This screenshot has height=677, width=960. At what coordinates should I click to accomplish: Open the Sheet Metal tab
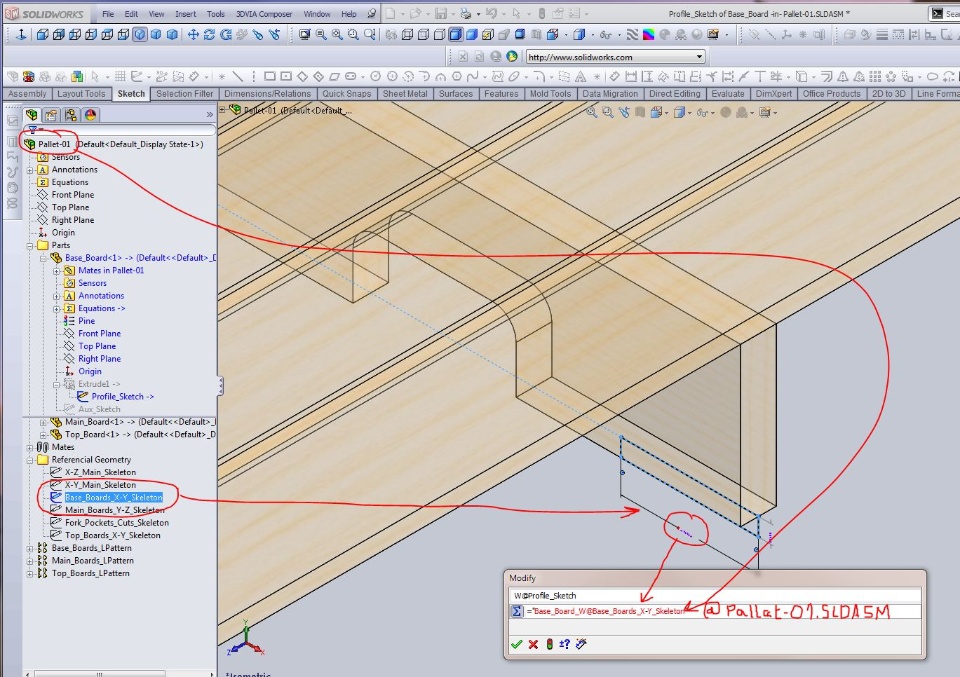click(x=405, y=94)
